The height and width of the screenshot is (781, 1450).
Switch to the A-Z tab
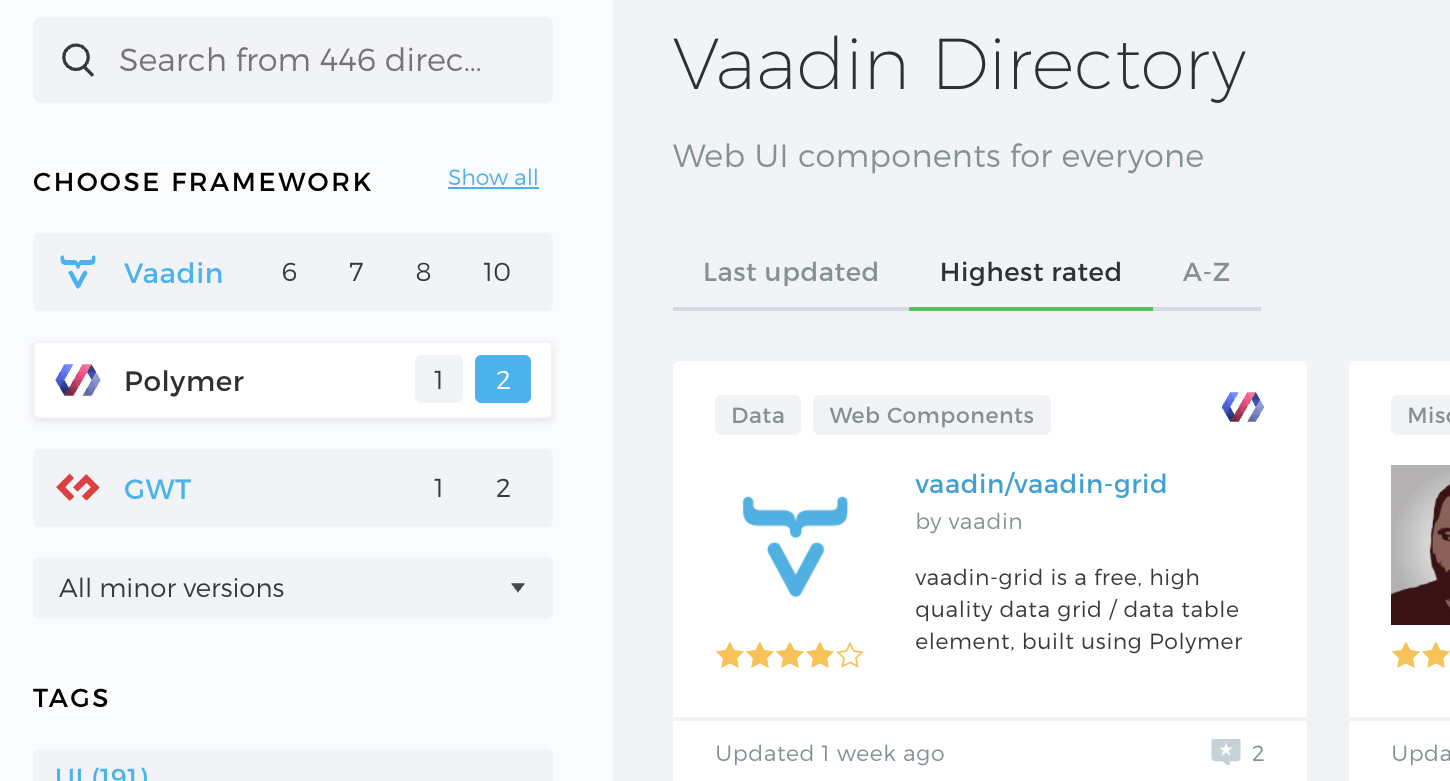[x=1206, y=272]
